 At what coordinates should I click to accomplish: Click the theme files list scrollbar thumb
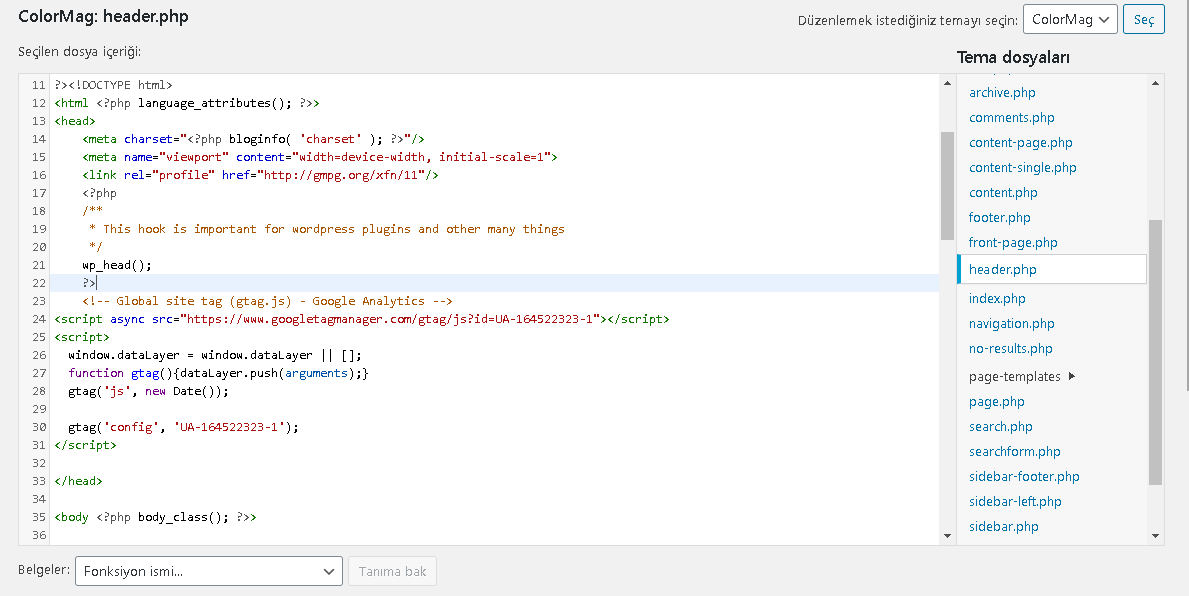[1156, 352]
